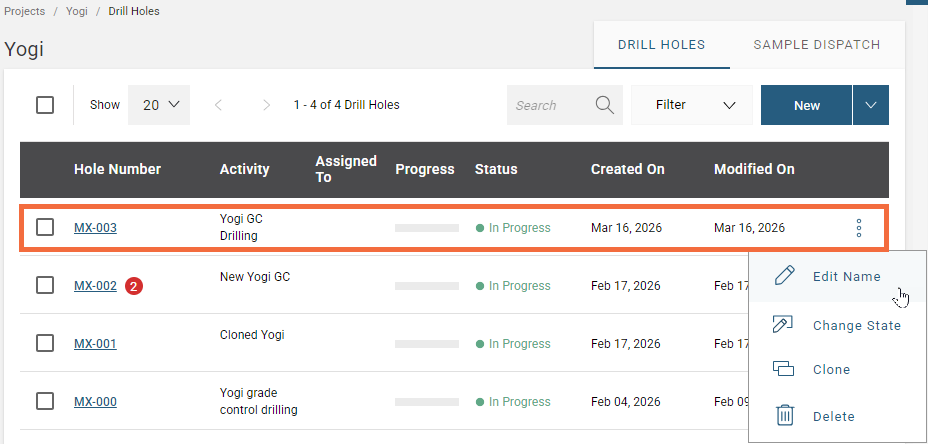Click the MX-003 progress bar

click(425, 228)
